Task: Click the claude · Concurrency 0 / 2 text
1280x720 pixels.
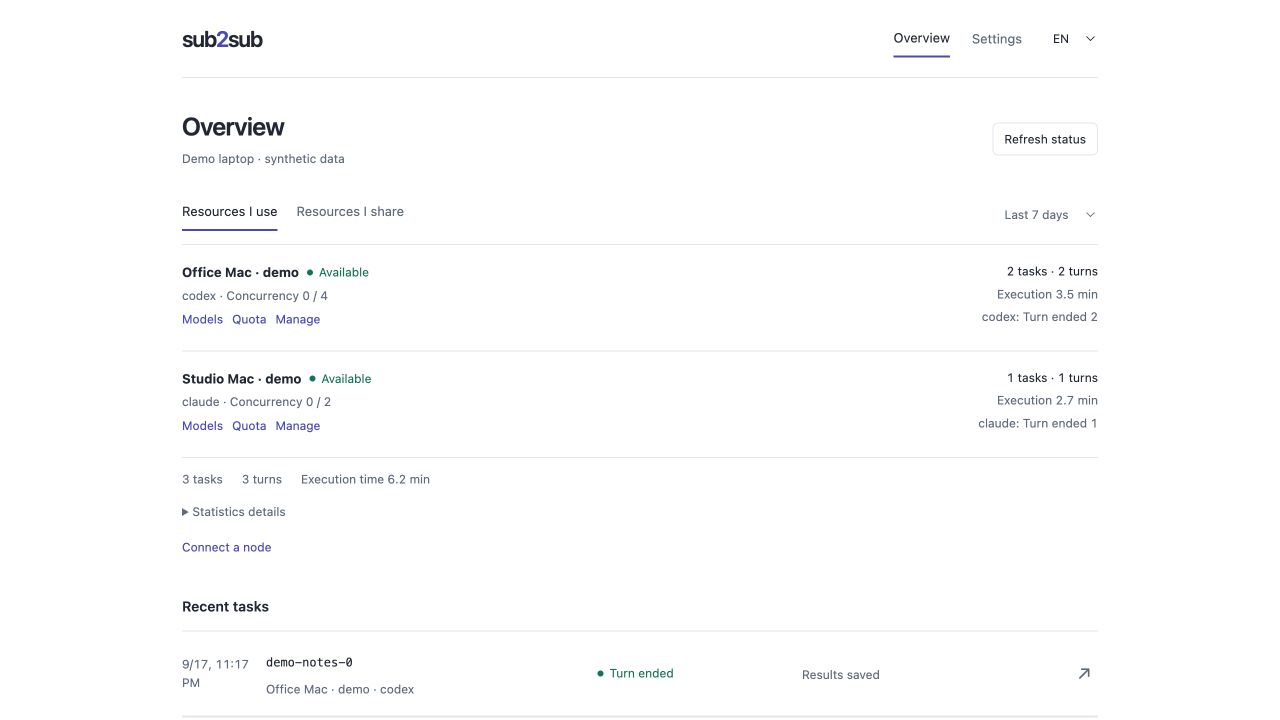Action: 256,402
